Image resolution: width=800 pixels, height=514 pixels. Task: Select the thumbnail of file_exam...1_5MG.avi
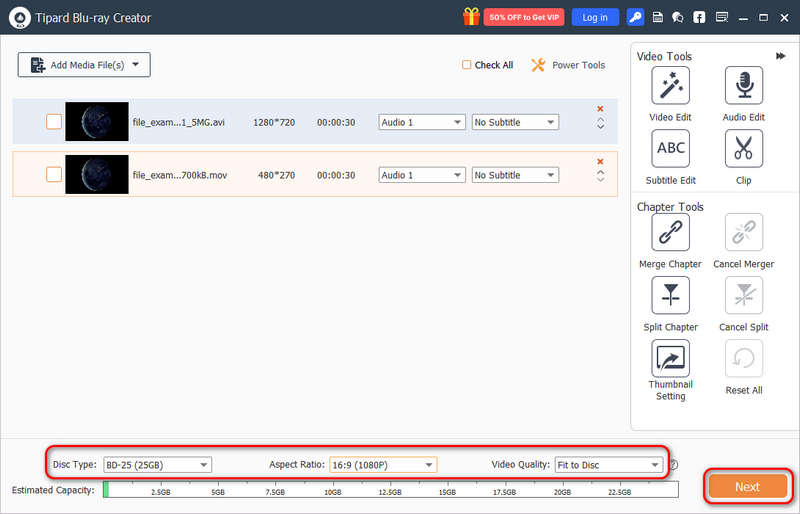click(x=97, y=121)
